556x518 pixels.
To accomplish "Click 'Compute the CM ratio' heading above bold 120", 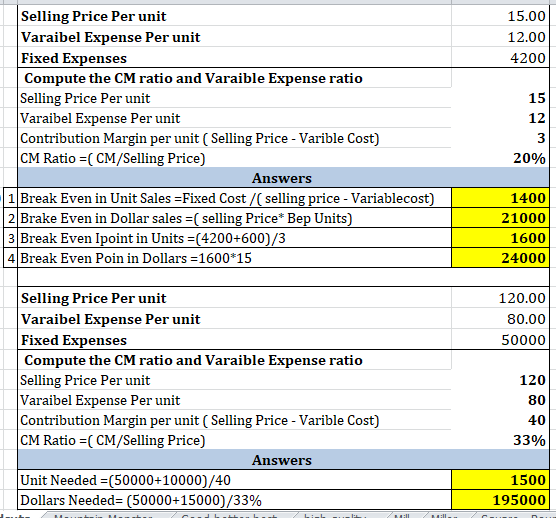I will tap(193, 360).
